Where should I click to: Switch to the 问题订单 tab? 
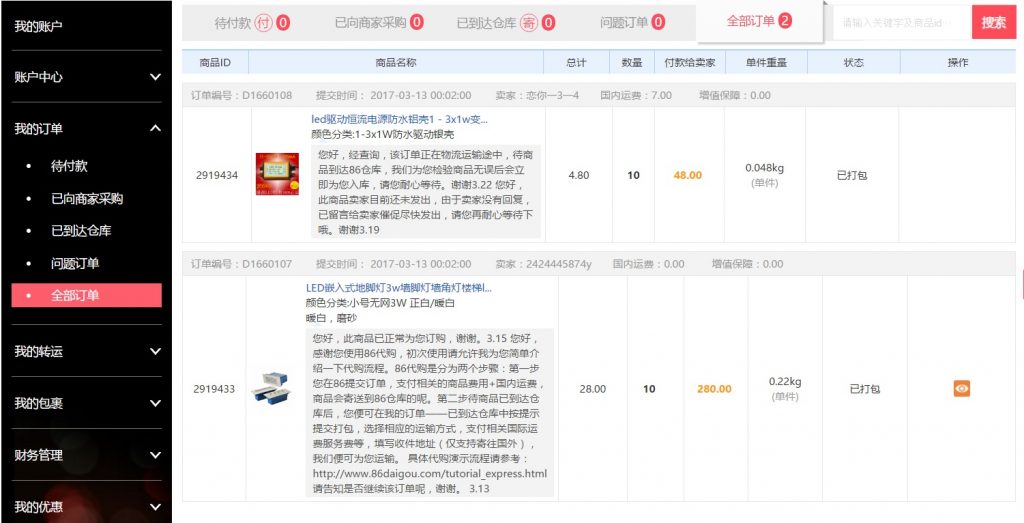coord(632,23)
